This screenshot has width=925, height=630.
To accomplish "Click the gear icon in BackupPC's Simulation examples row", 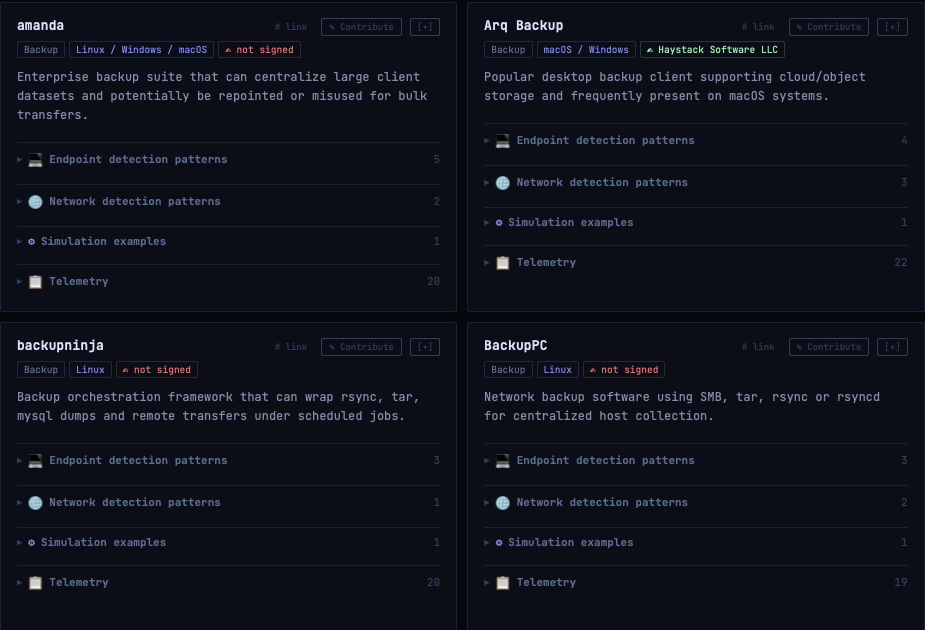I will 499,543.
